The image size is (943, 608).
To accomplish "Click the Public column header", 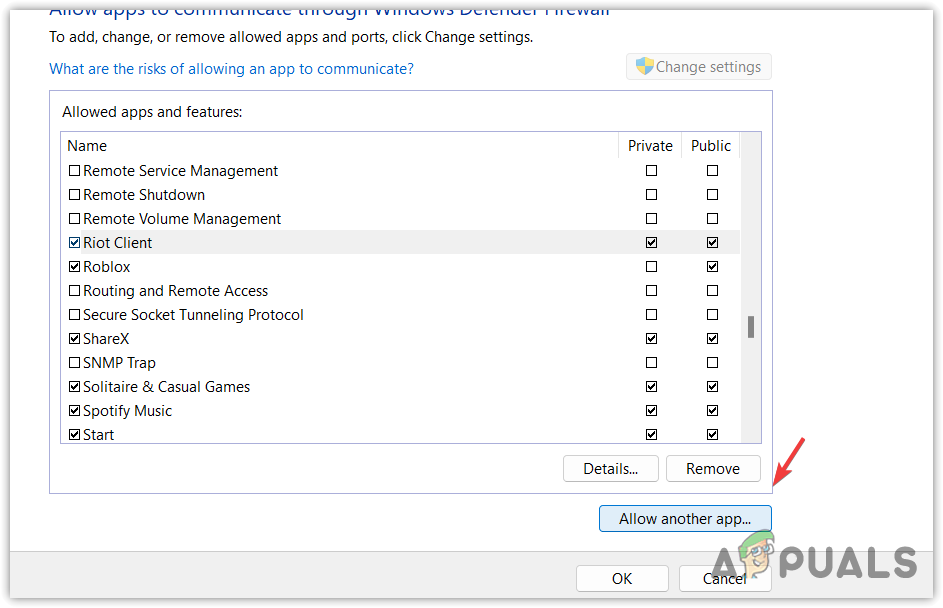I will (711, 146).
